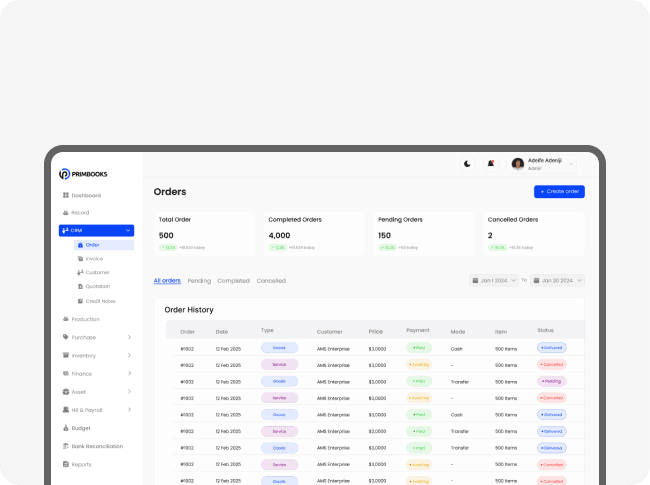The image size is (650, 485).
Task: Click Create order button
Action: click(x=559, y=192)
